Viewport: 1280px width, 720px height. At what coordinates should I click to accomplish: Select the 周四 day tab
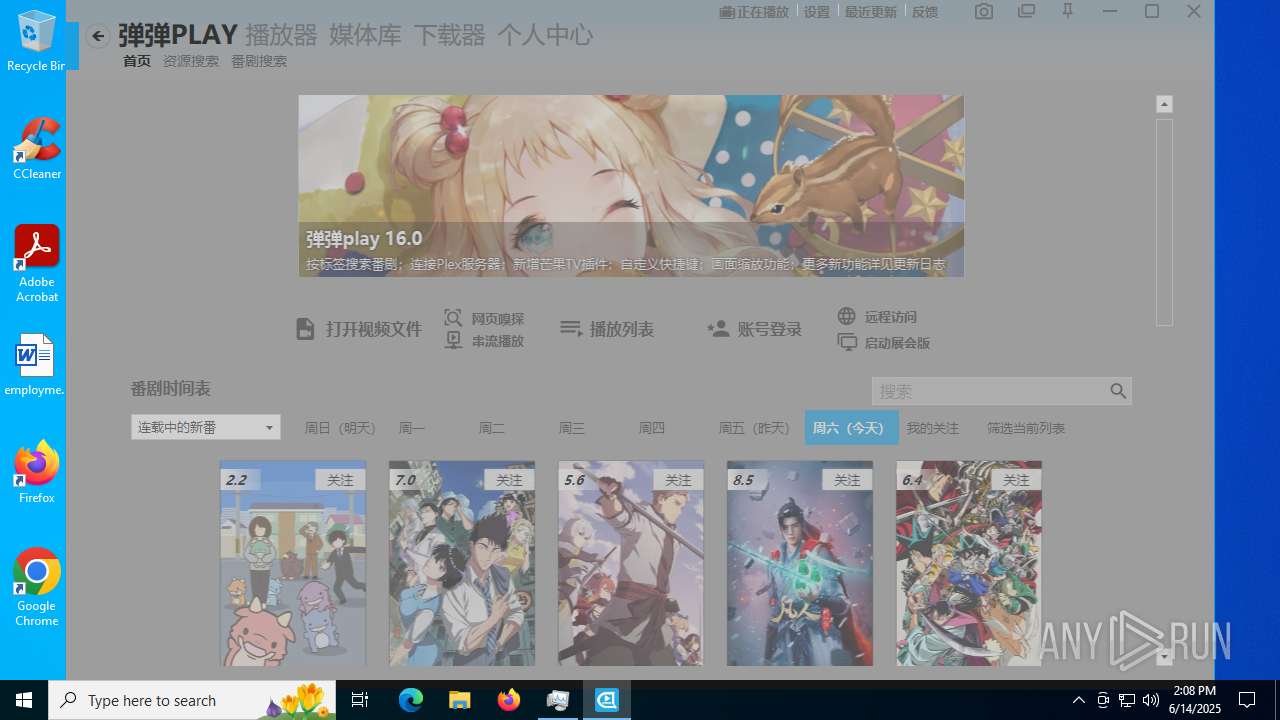click(x=652, y=428)
